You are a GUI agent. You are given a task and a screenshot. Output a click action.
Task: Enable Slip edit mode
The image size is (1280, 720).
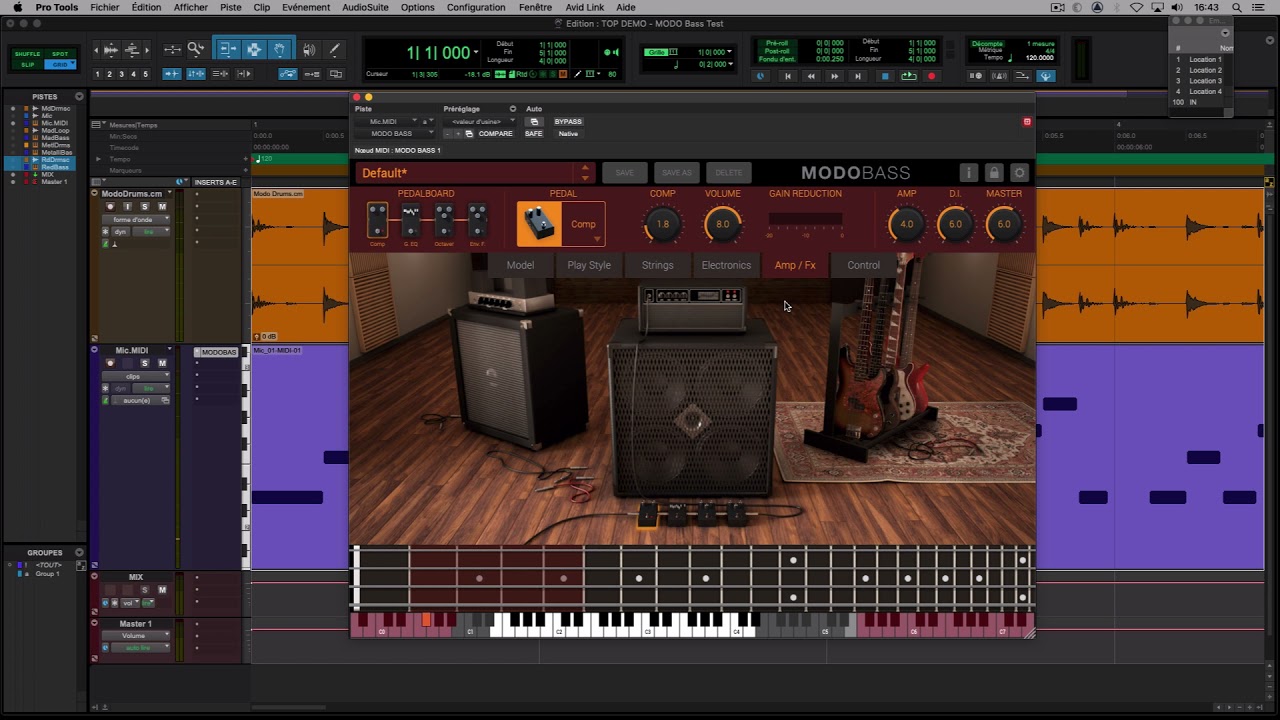(28, 64)
